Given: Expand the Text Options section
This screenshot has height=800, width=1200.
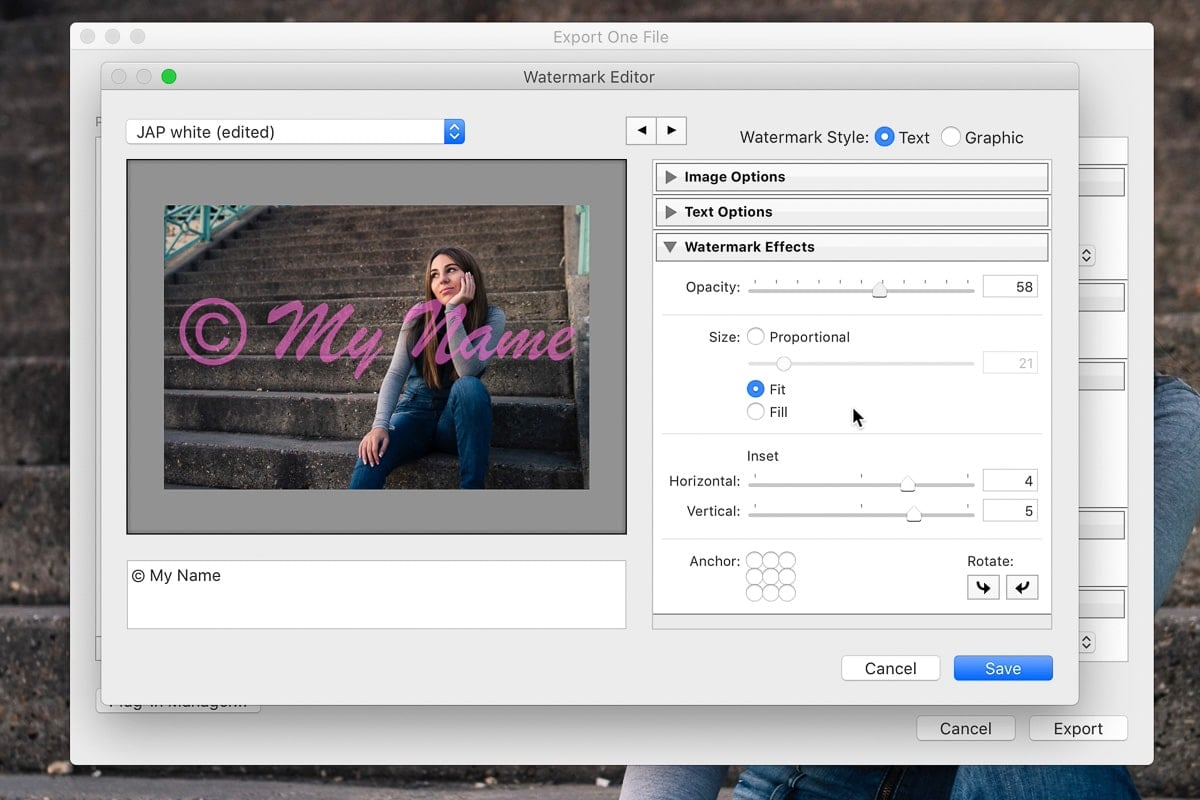Looking at the screenshot, I should [851, 212].
